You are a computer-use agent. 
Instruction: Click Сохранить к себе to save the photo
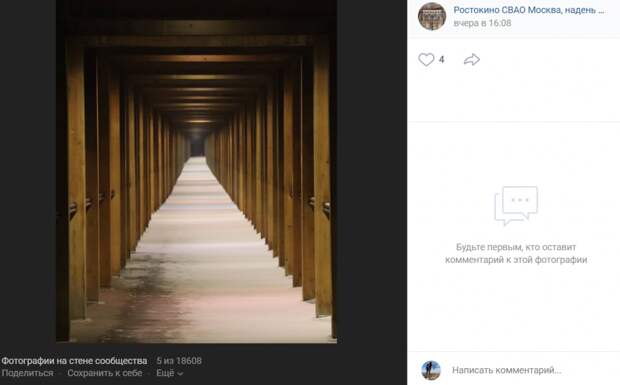104,373
